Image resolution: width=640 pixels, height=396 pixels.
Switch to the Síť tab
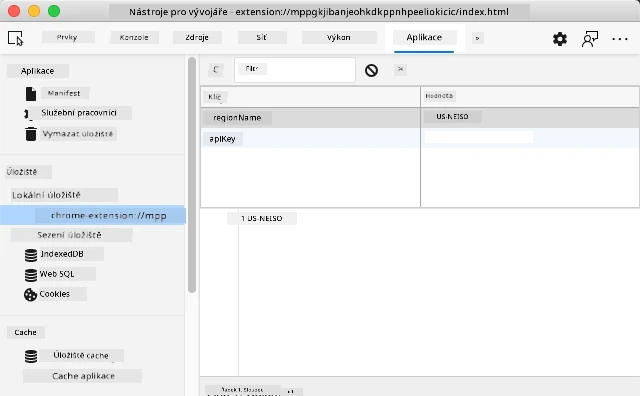(262, 37)
